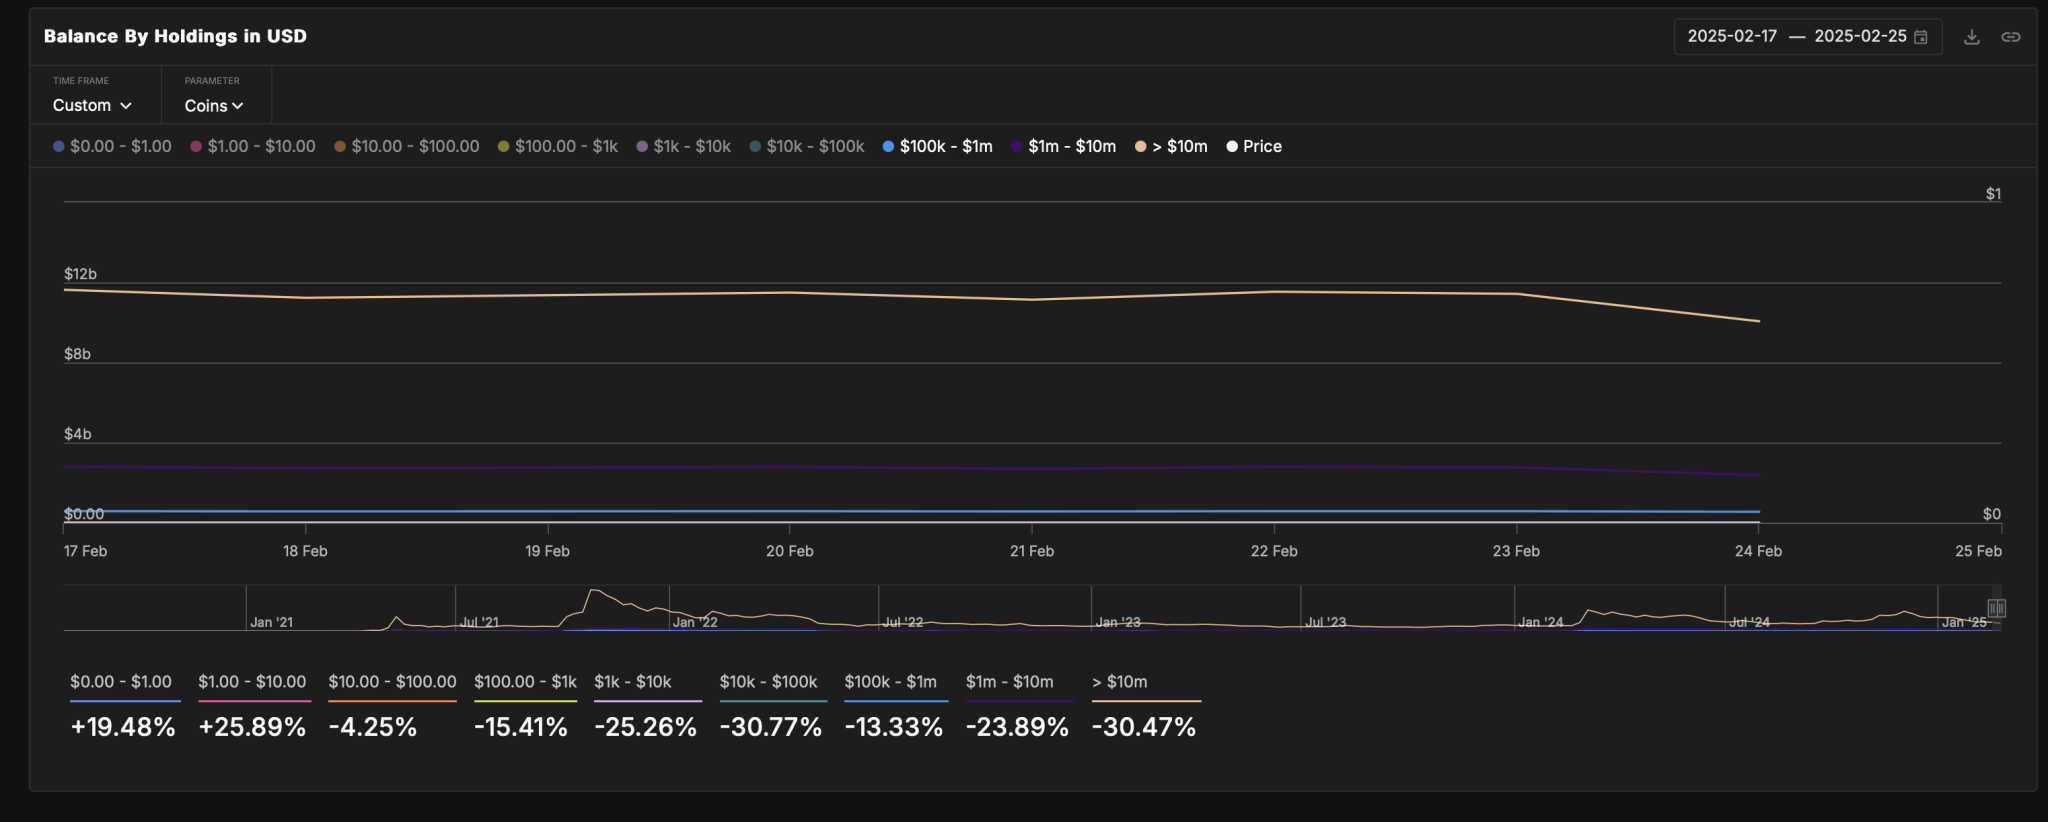Toggle the $1k - $10k legend series

point(684,146)
